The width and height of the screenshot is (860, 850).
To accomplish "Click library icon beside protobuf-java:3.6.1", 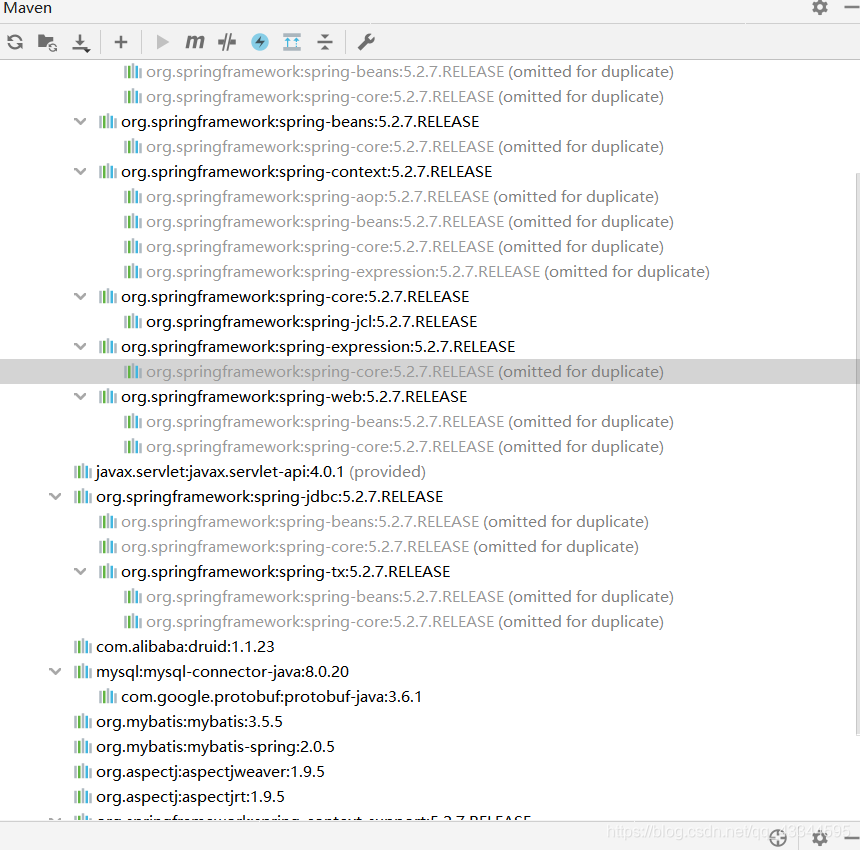I will [108, 696].
